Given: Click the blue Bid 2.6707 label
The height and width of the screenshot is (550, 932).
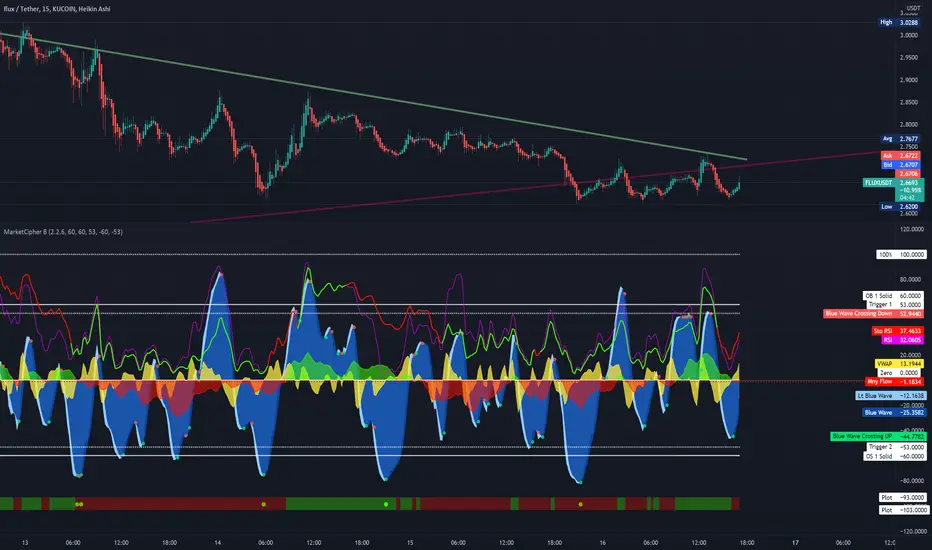Looking at the screenshot, I should (900, 165).
